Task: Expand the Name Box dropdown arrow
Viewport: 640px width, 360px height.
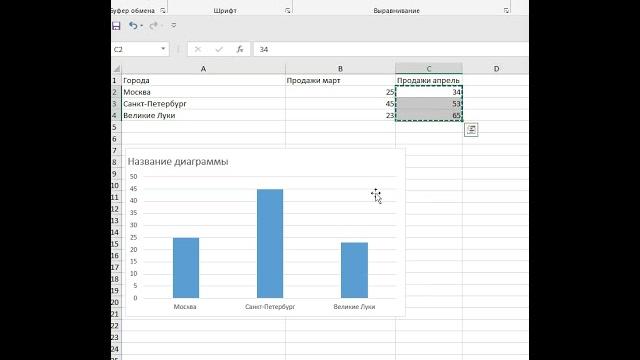Action: pos(163,49)
